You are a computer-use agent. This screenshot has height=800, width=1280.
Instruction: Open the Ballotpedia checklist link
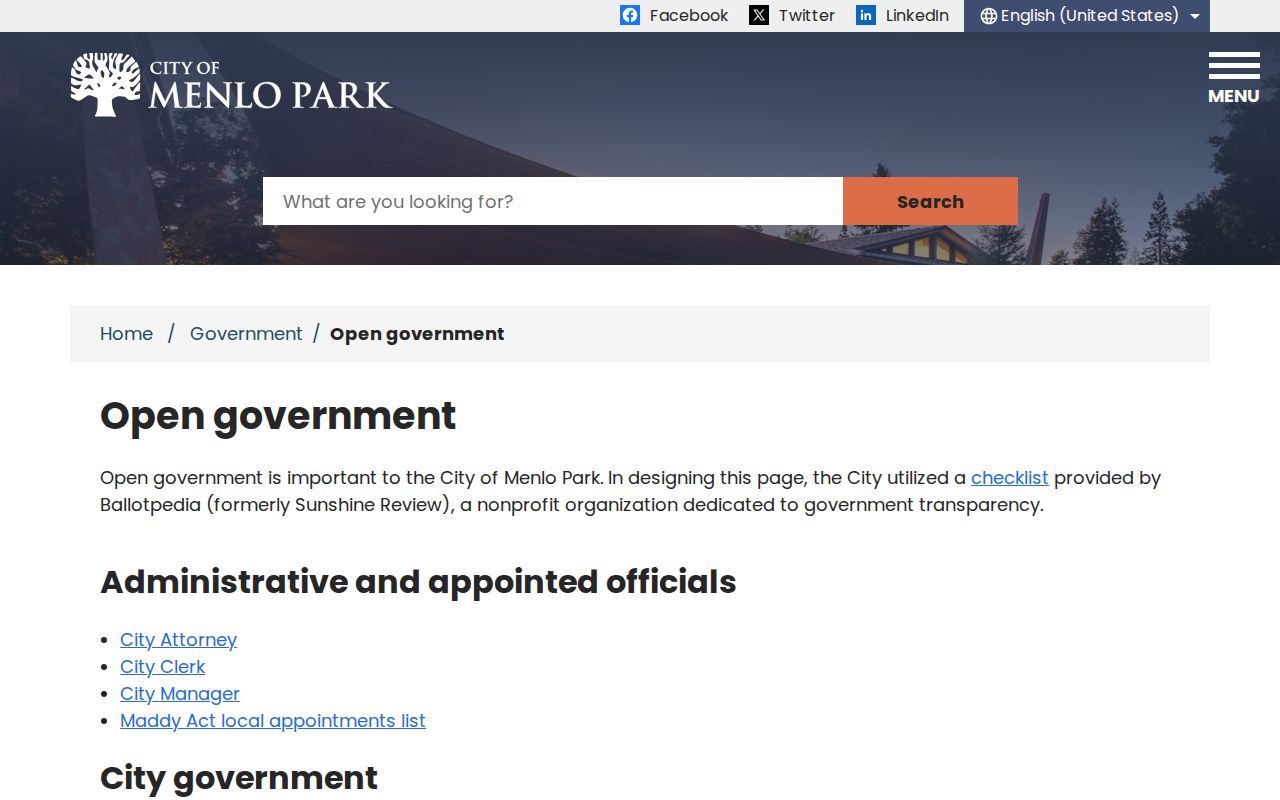(x=1010, y=478)
